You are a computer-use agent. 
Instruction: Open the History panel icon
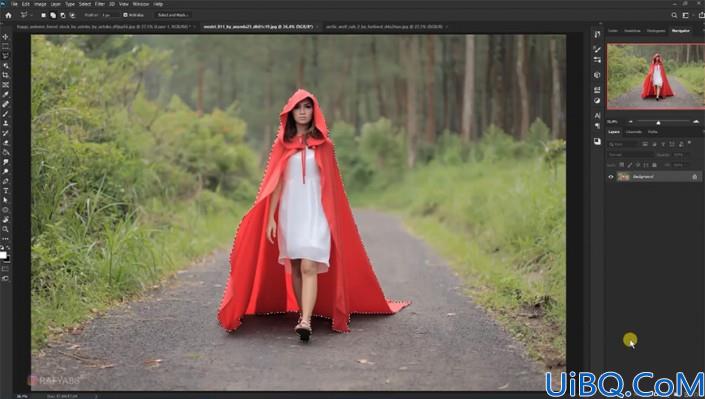click(x=597, y=34)
